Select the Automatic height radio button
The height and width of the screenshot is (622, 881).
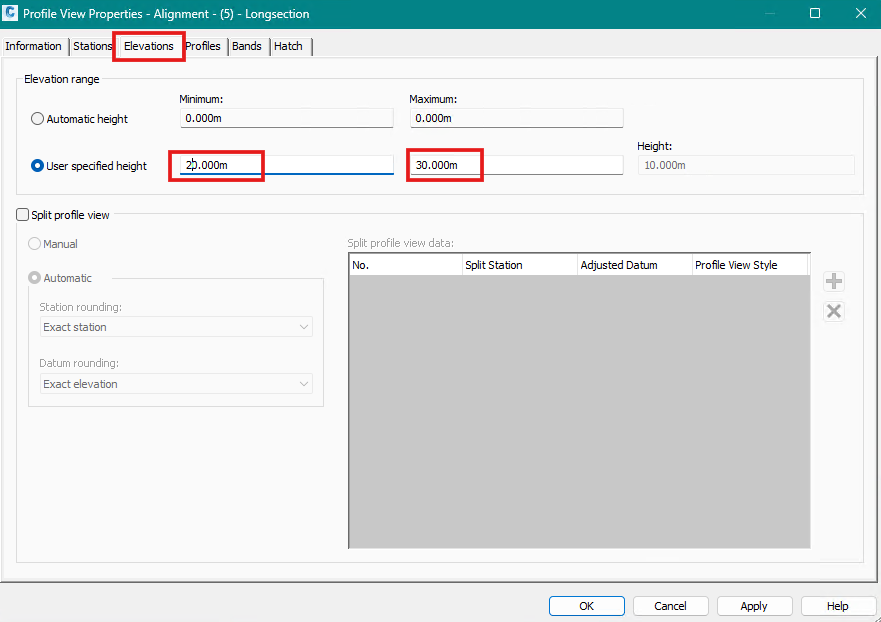(37, 118)
